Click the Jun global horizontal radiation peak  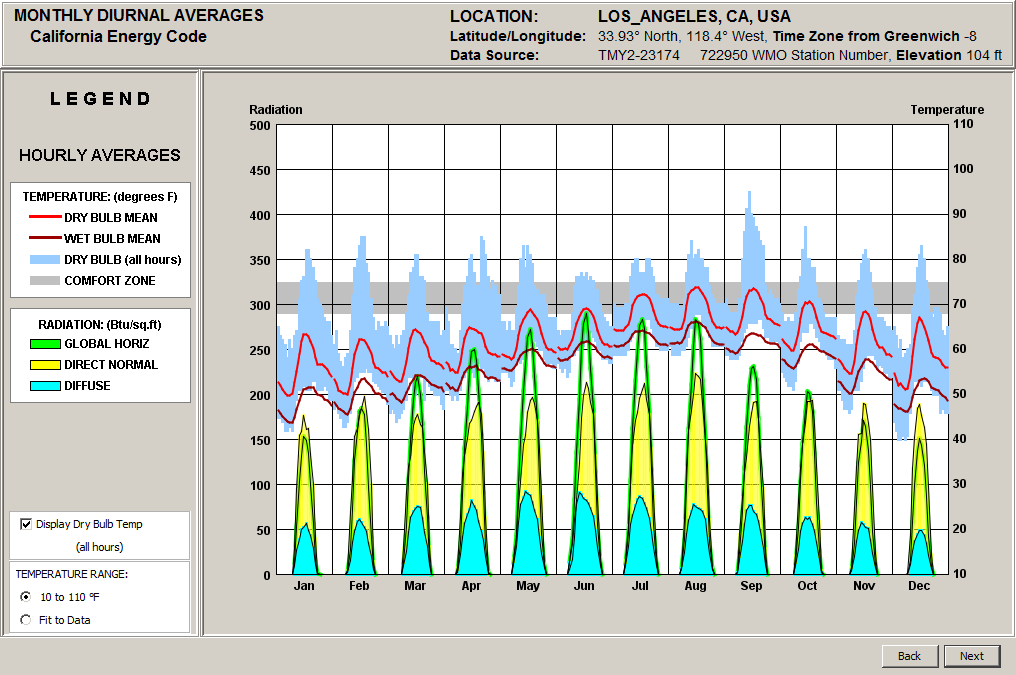coord(586,316)
